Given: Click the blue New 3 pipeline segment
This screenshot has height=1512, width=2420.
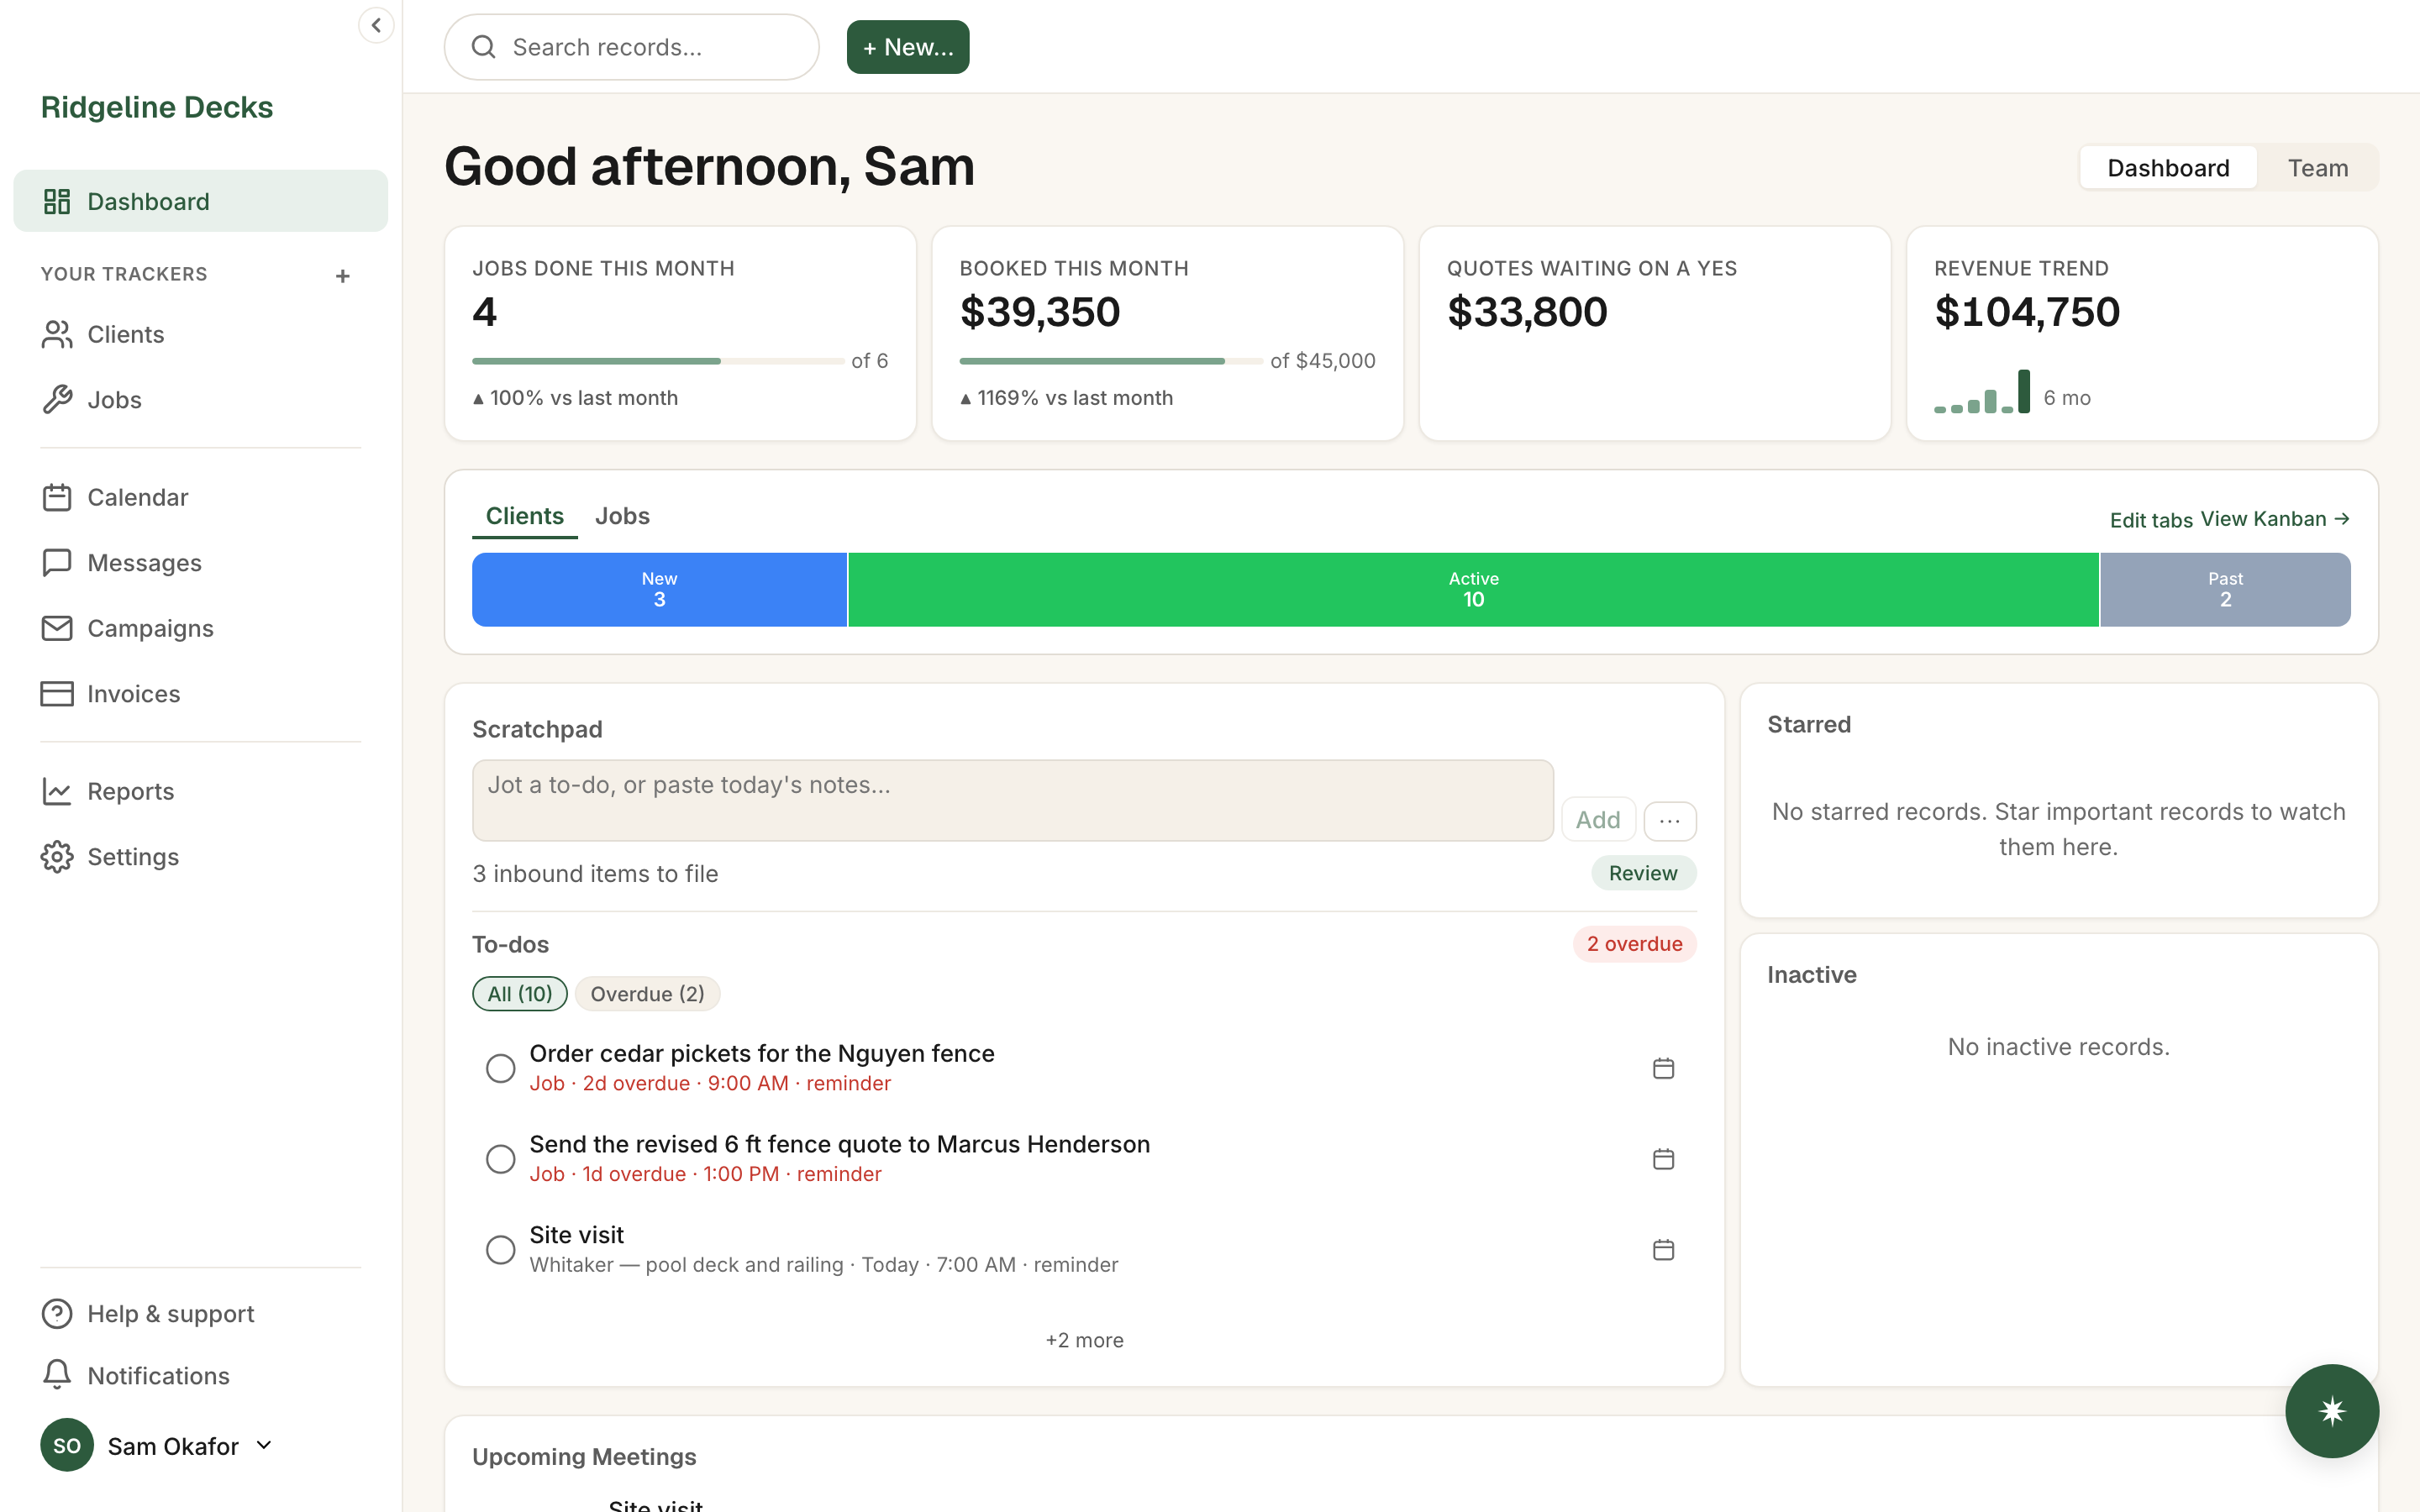Looking at the screenshot, I should coord(659,590).
